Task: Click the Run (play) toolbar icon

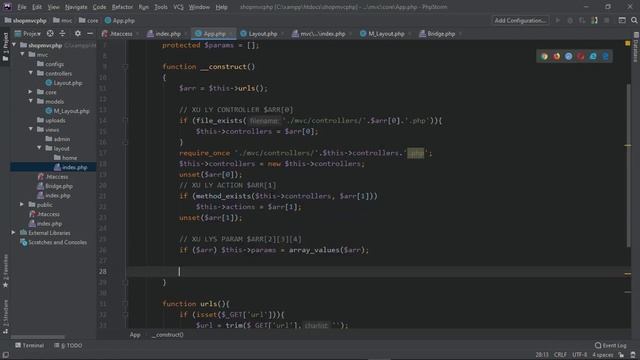Action: click(558, 20)
